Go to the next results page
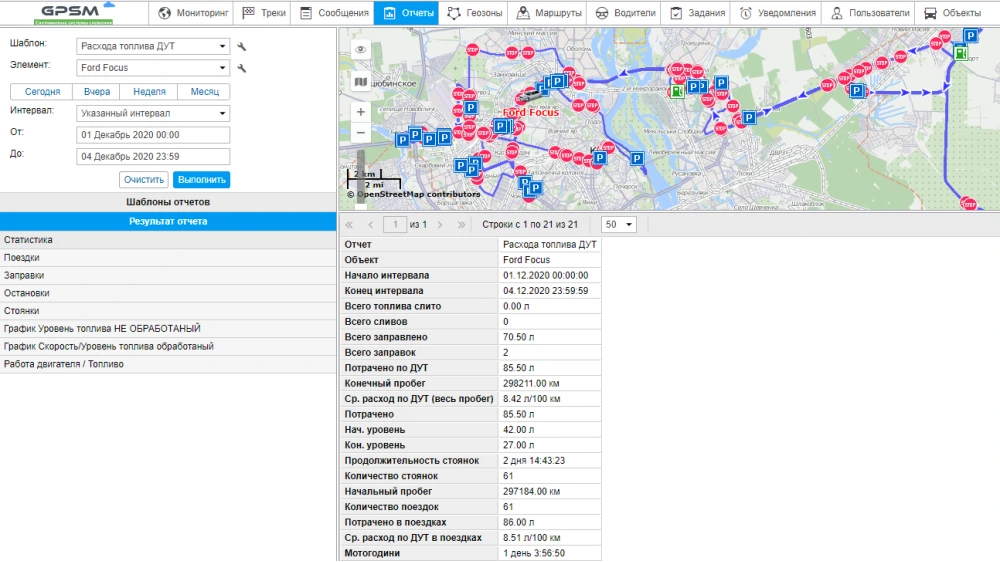Viewport: 1000px width, 562px height. (x=440, y=225)
